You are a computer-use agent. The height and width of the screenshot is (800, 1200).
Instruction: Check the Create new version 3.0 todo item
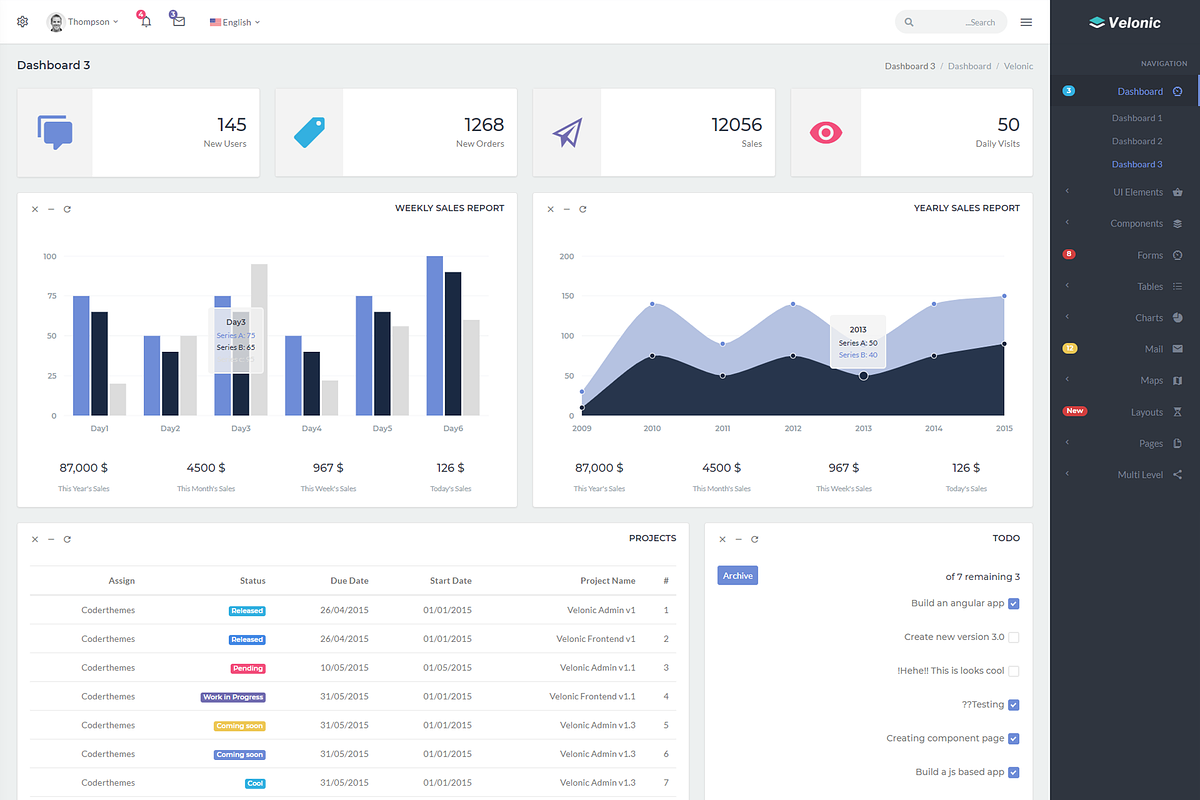pos(1014,637)
